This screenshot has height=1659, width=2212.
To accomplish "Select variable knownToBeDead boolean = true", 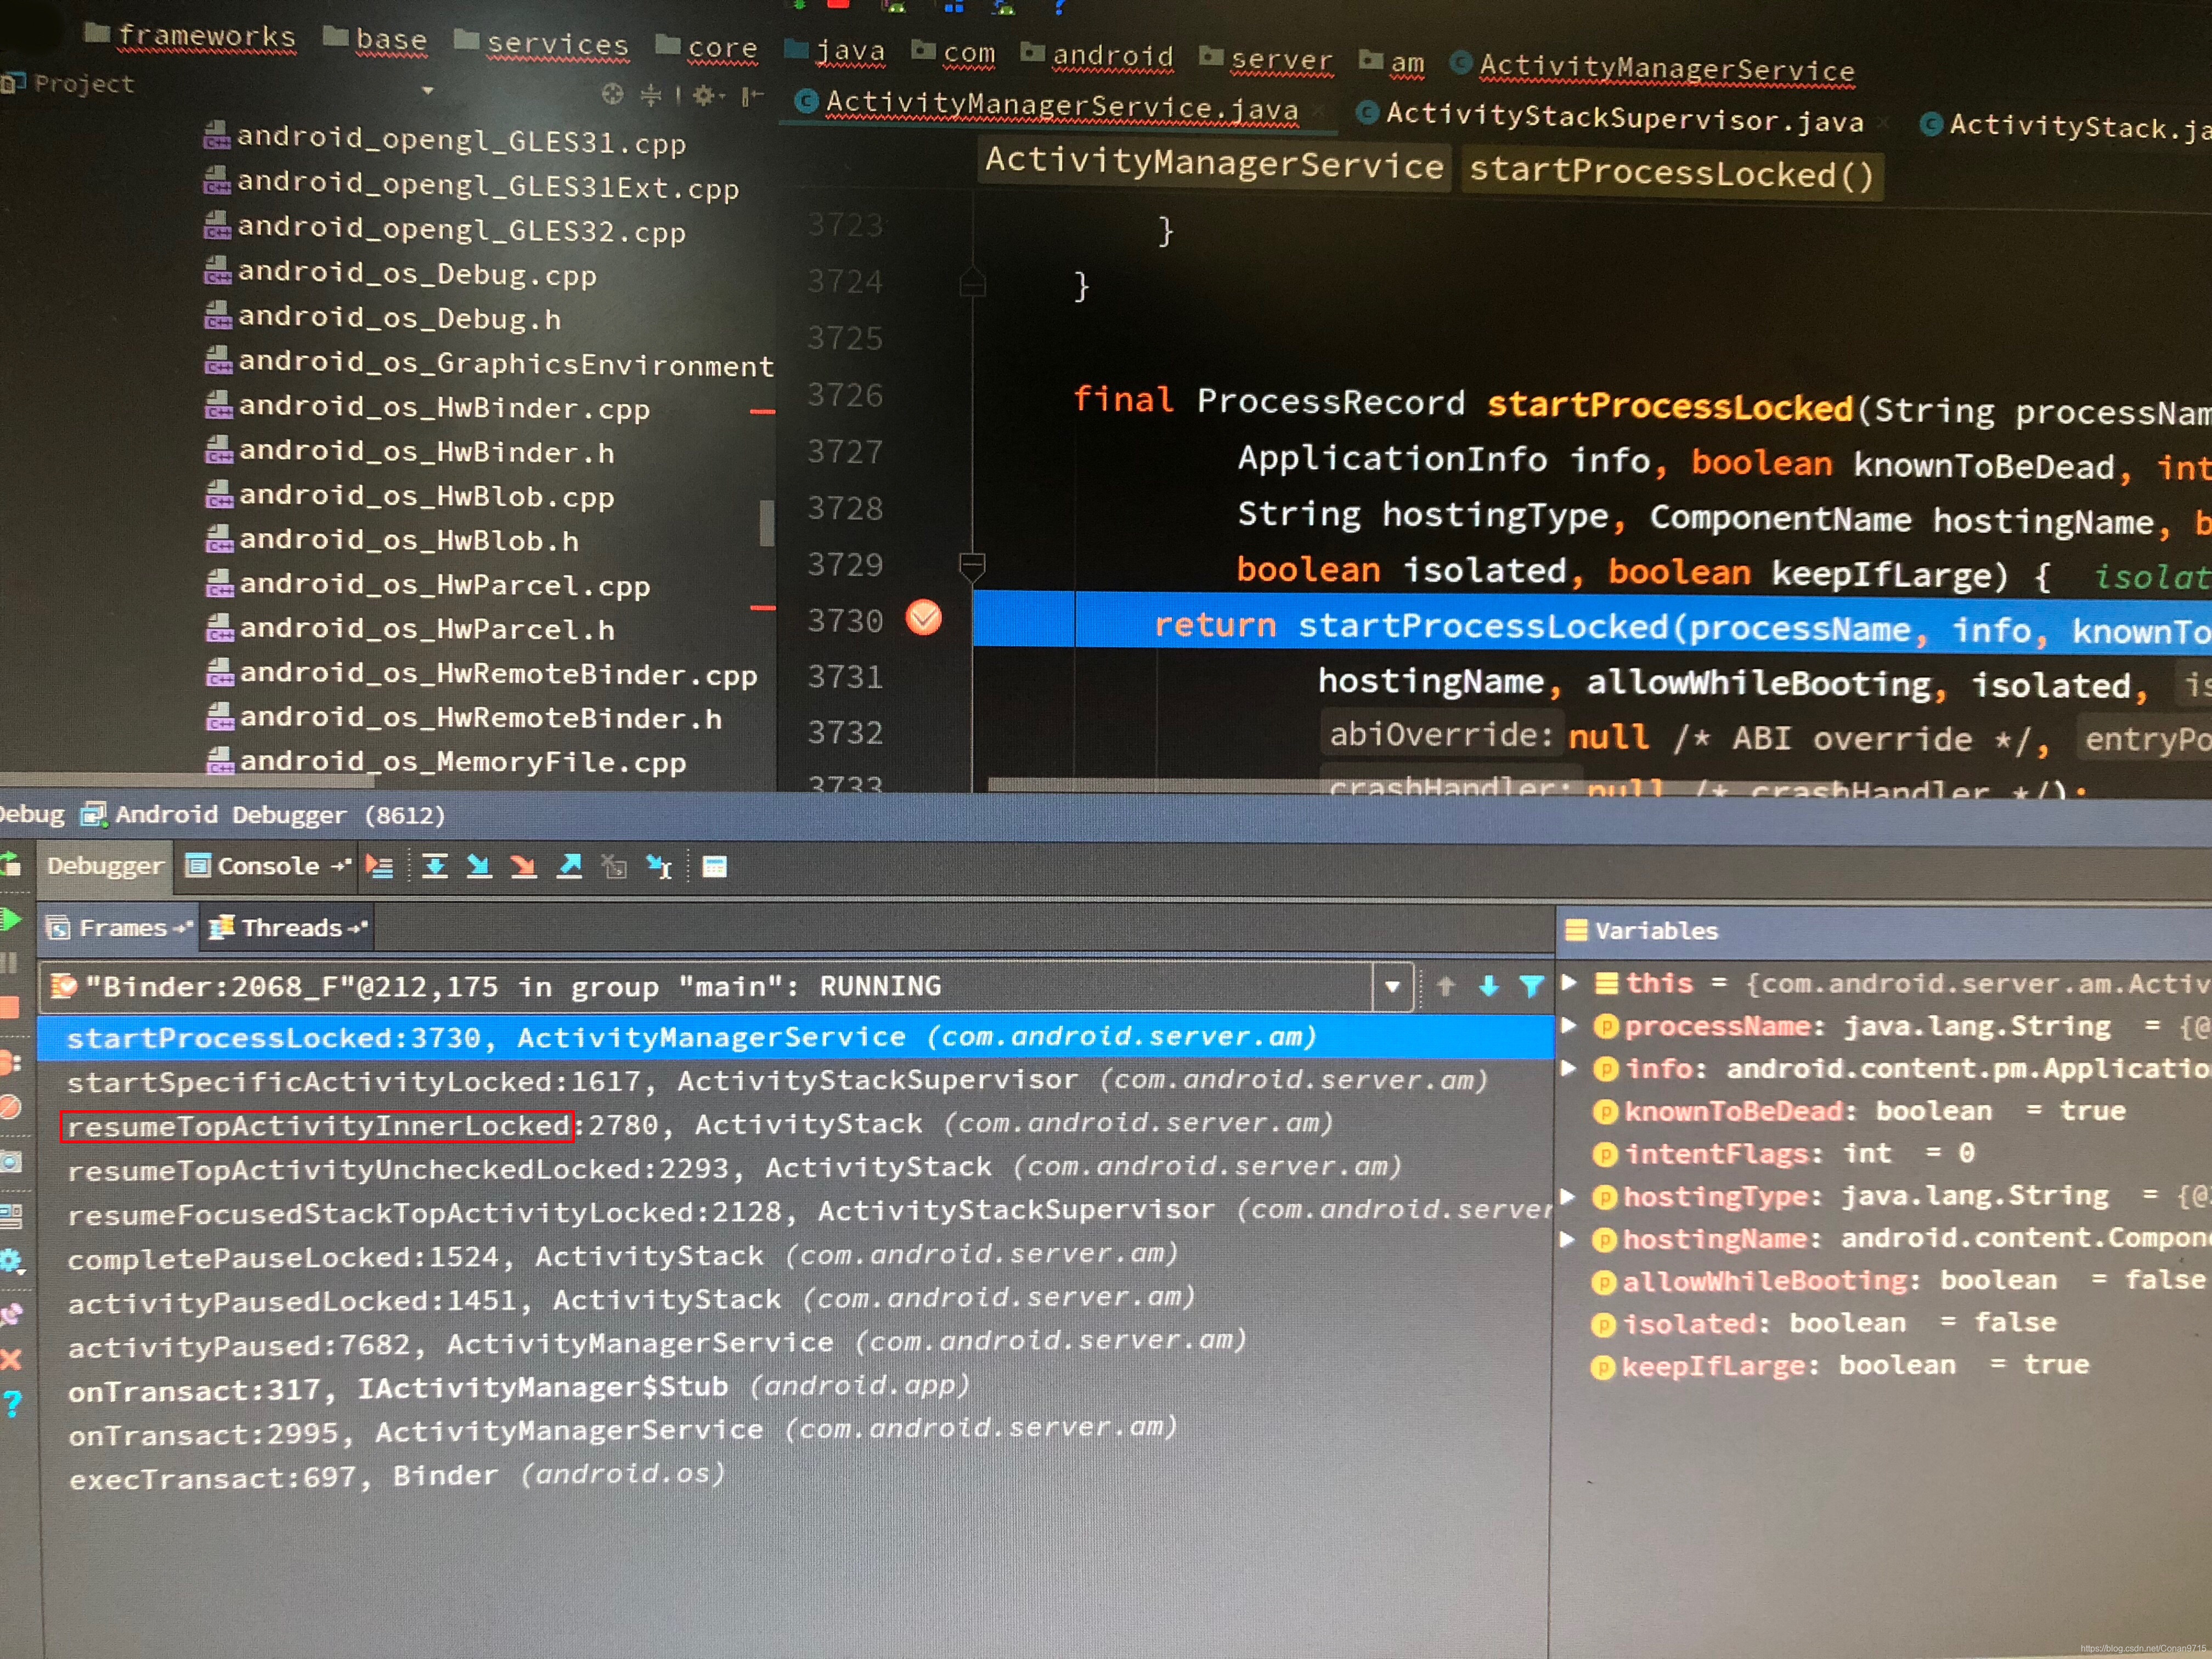I will click(x=1860, y=1111).
